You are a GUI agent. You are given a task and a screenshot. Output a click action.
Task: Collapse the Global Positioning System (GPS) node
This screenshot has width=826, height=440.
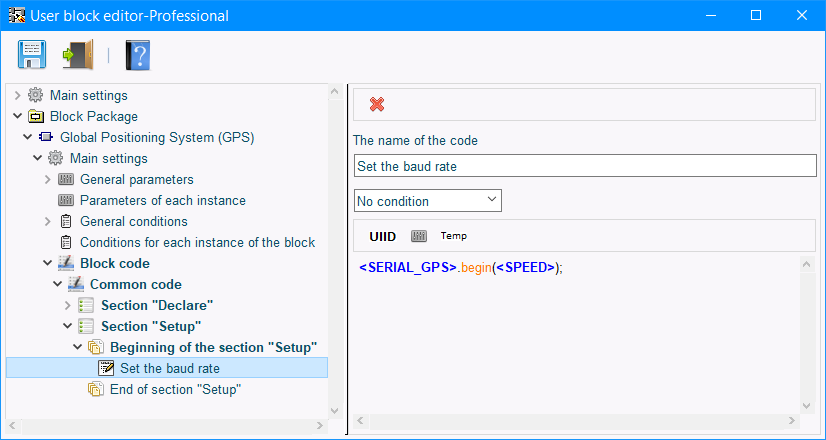click(27, 138)
